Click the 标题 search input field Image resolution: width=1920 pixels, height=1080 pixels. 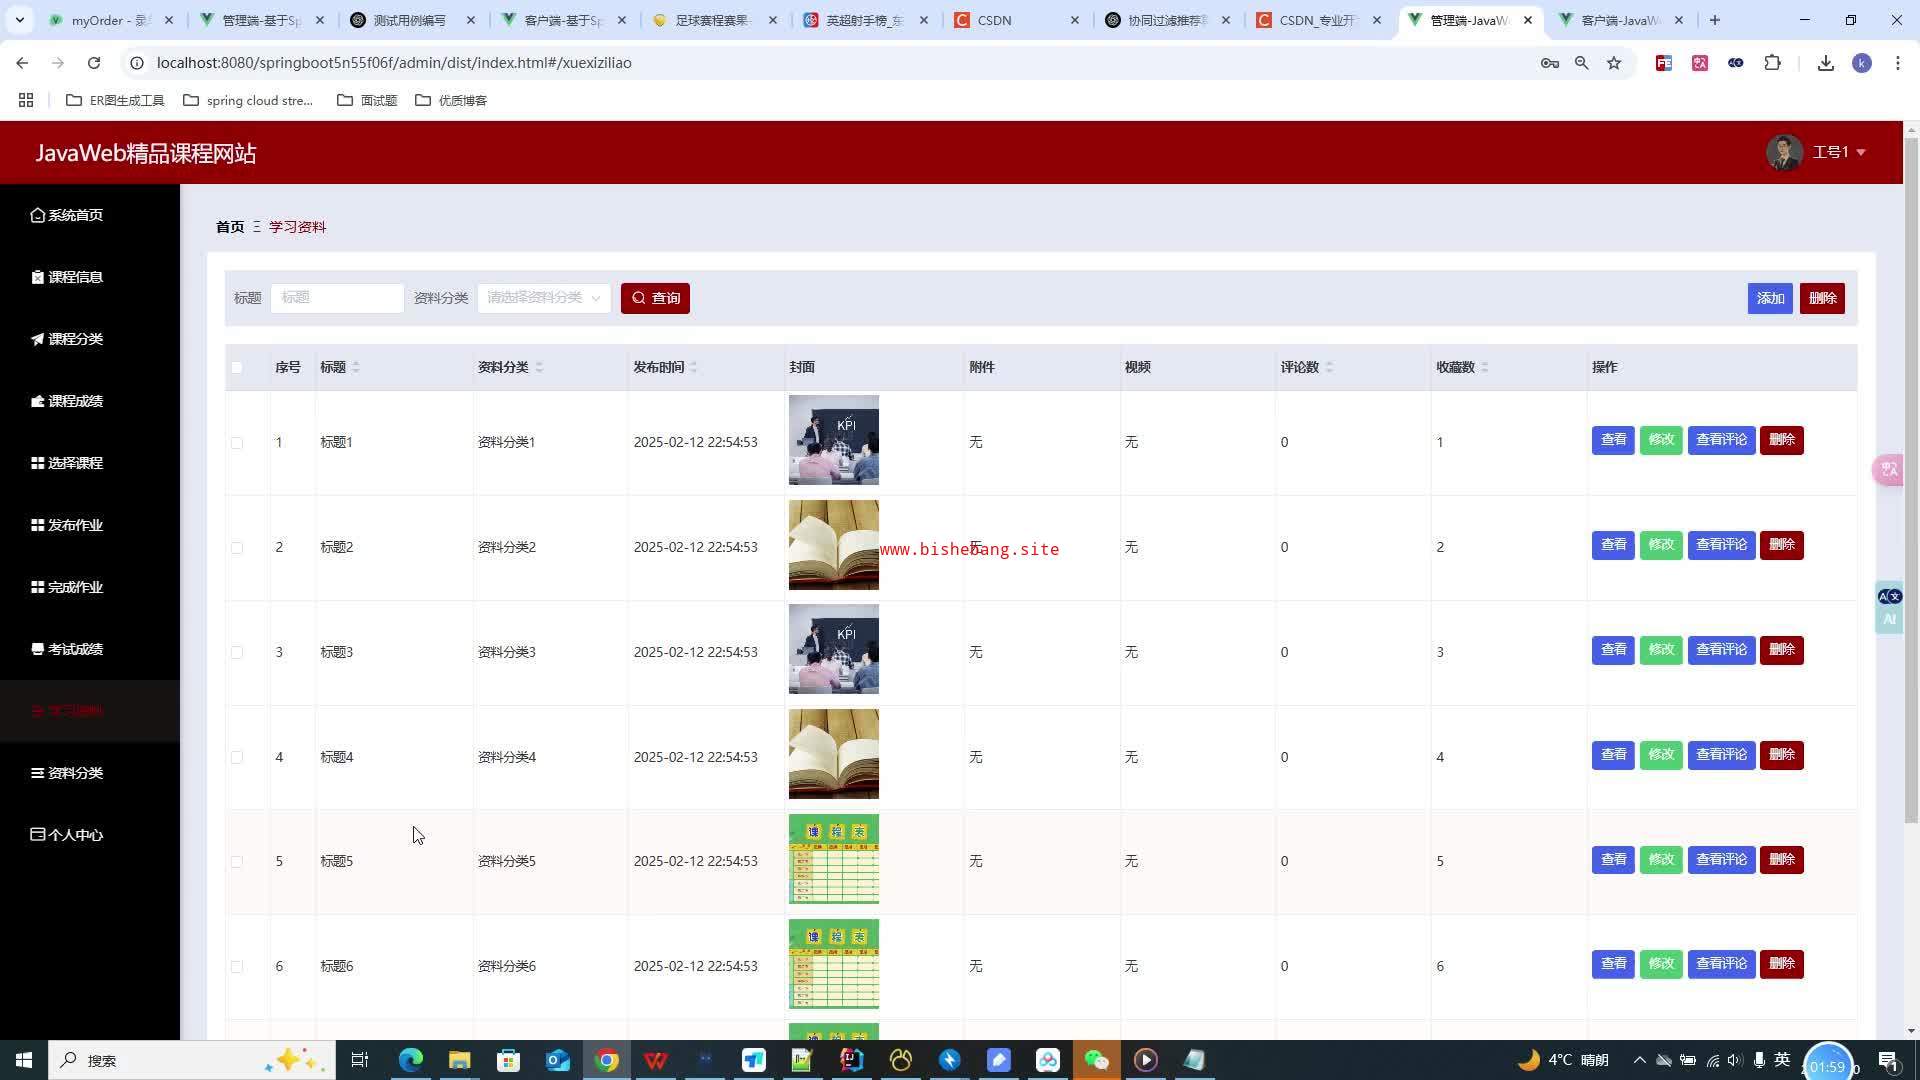pyautogui.click(x=337, y=298)
